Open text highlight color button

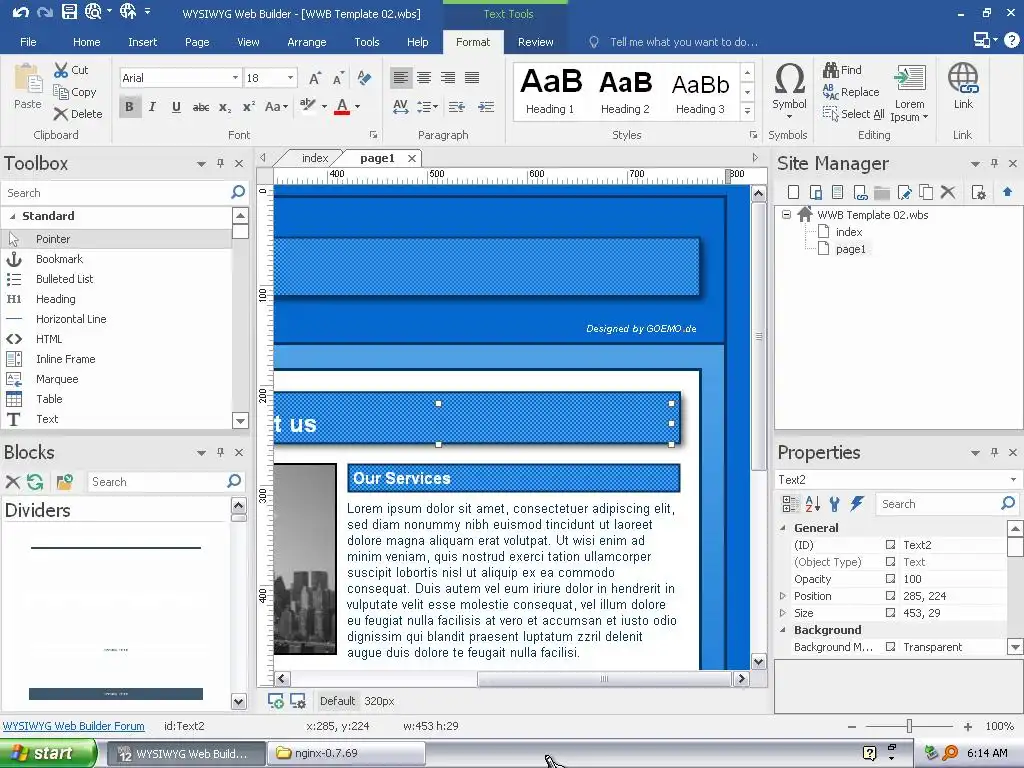point(308,106)
